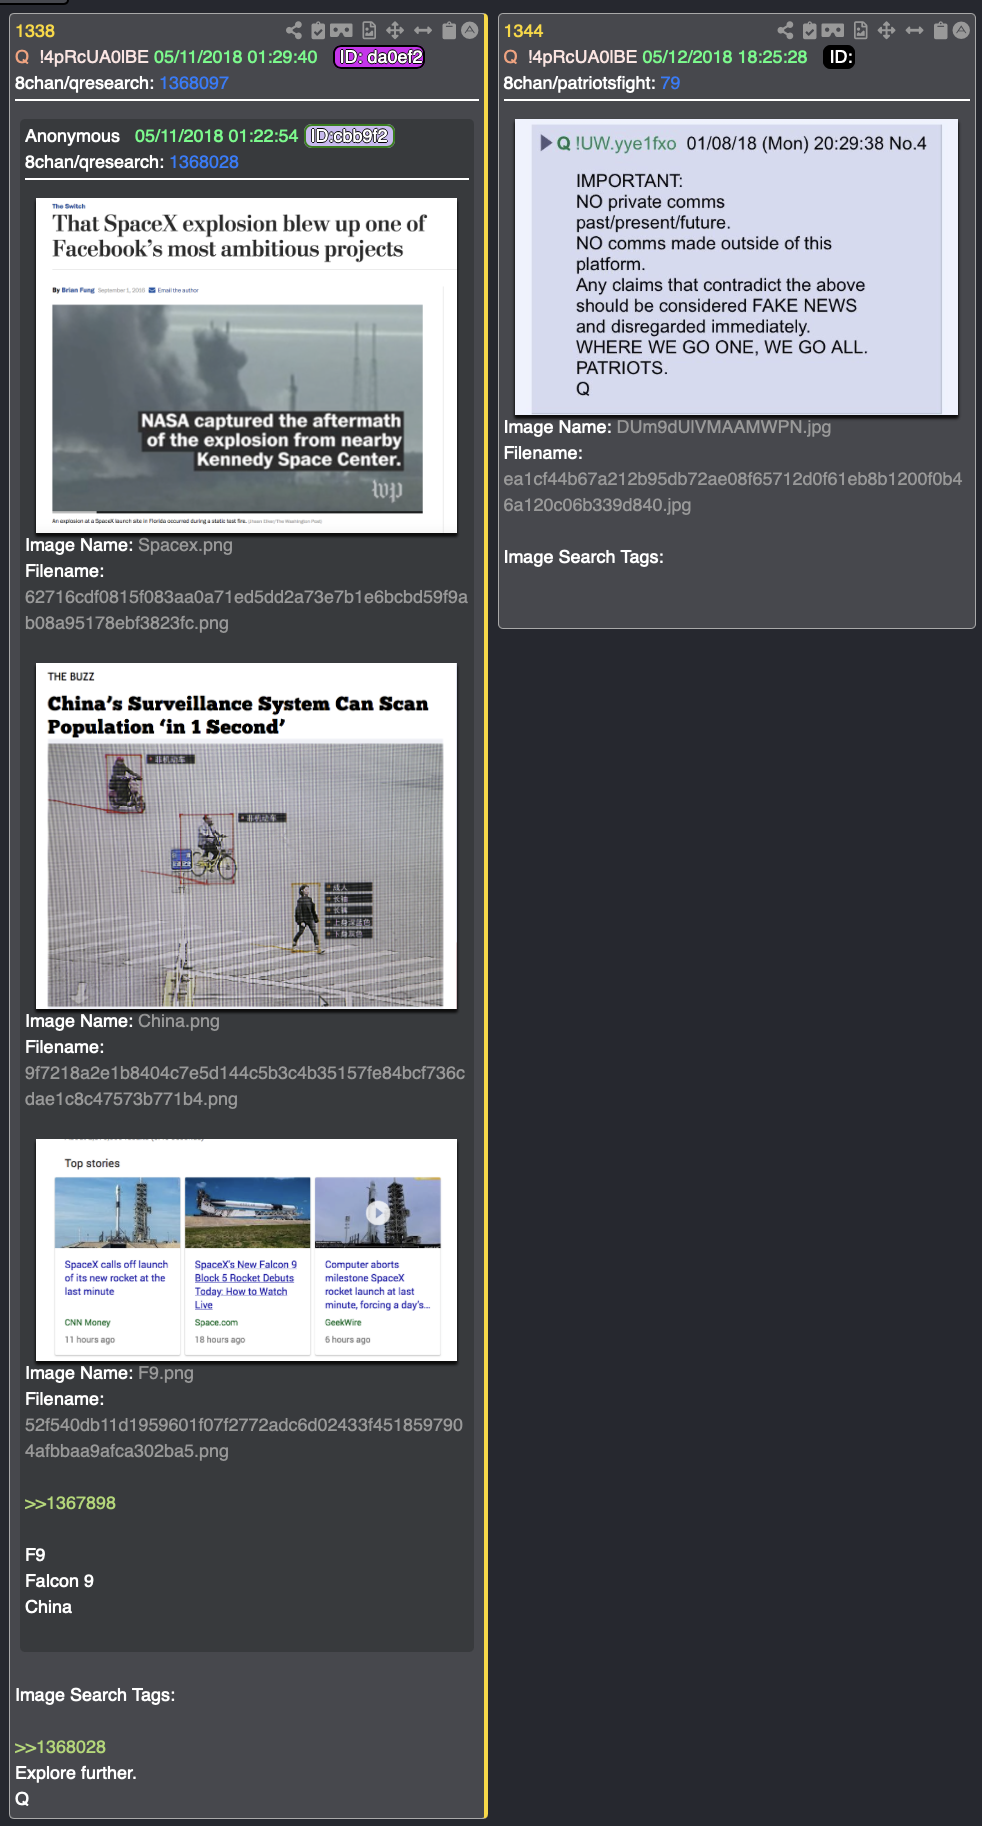Open patriotsfight post link 79
This screenshot has width=982, height=1826.
pos(670,83)
